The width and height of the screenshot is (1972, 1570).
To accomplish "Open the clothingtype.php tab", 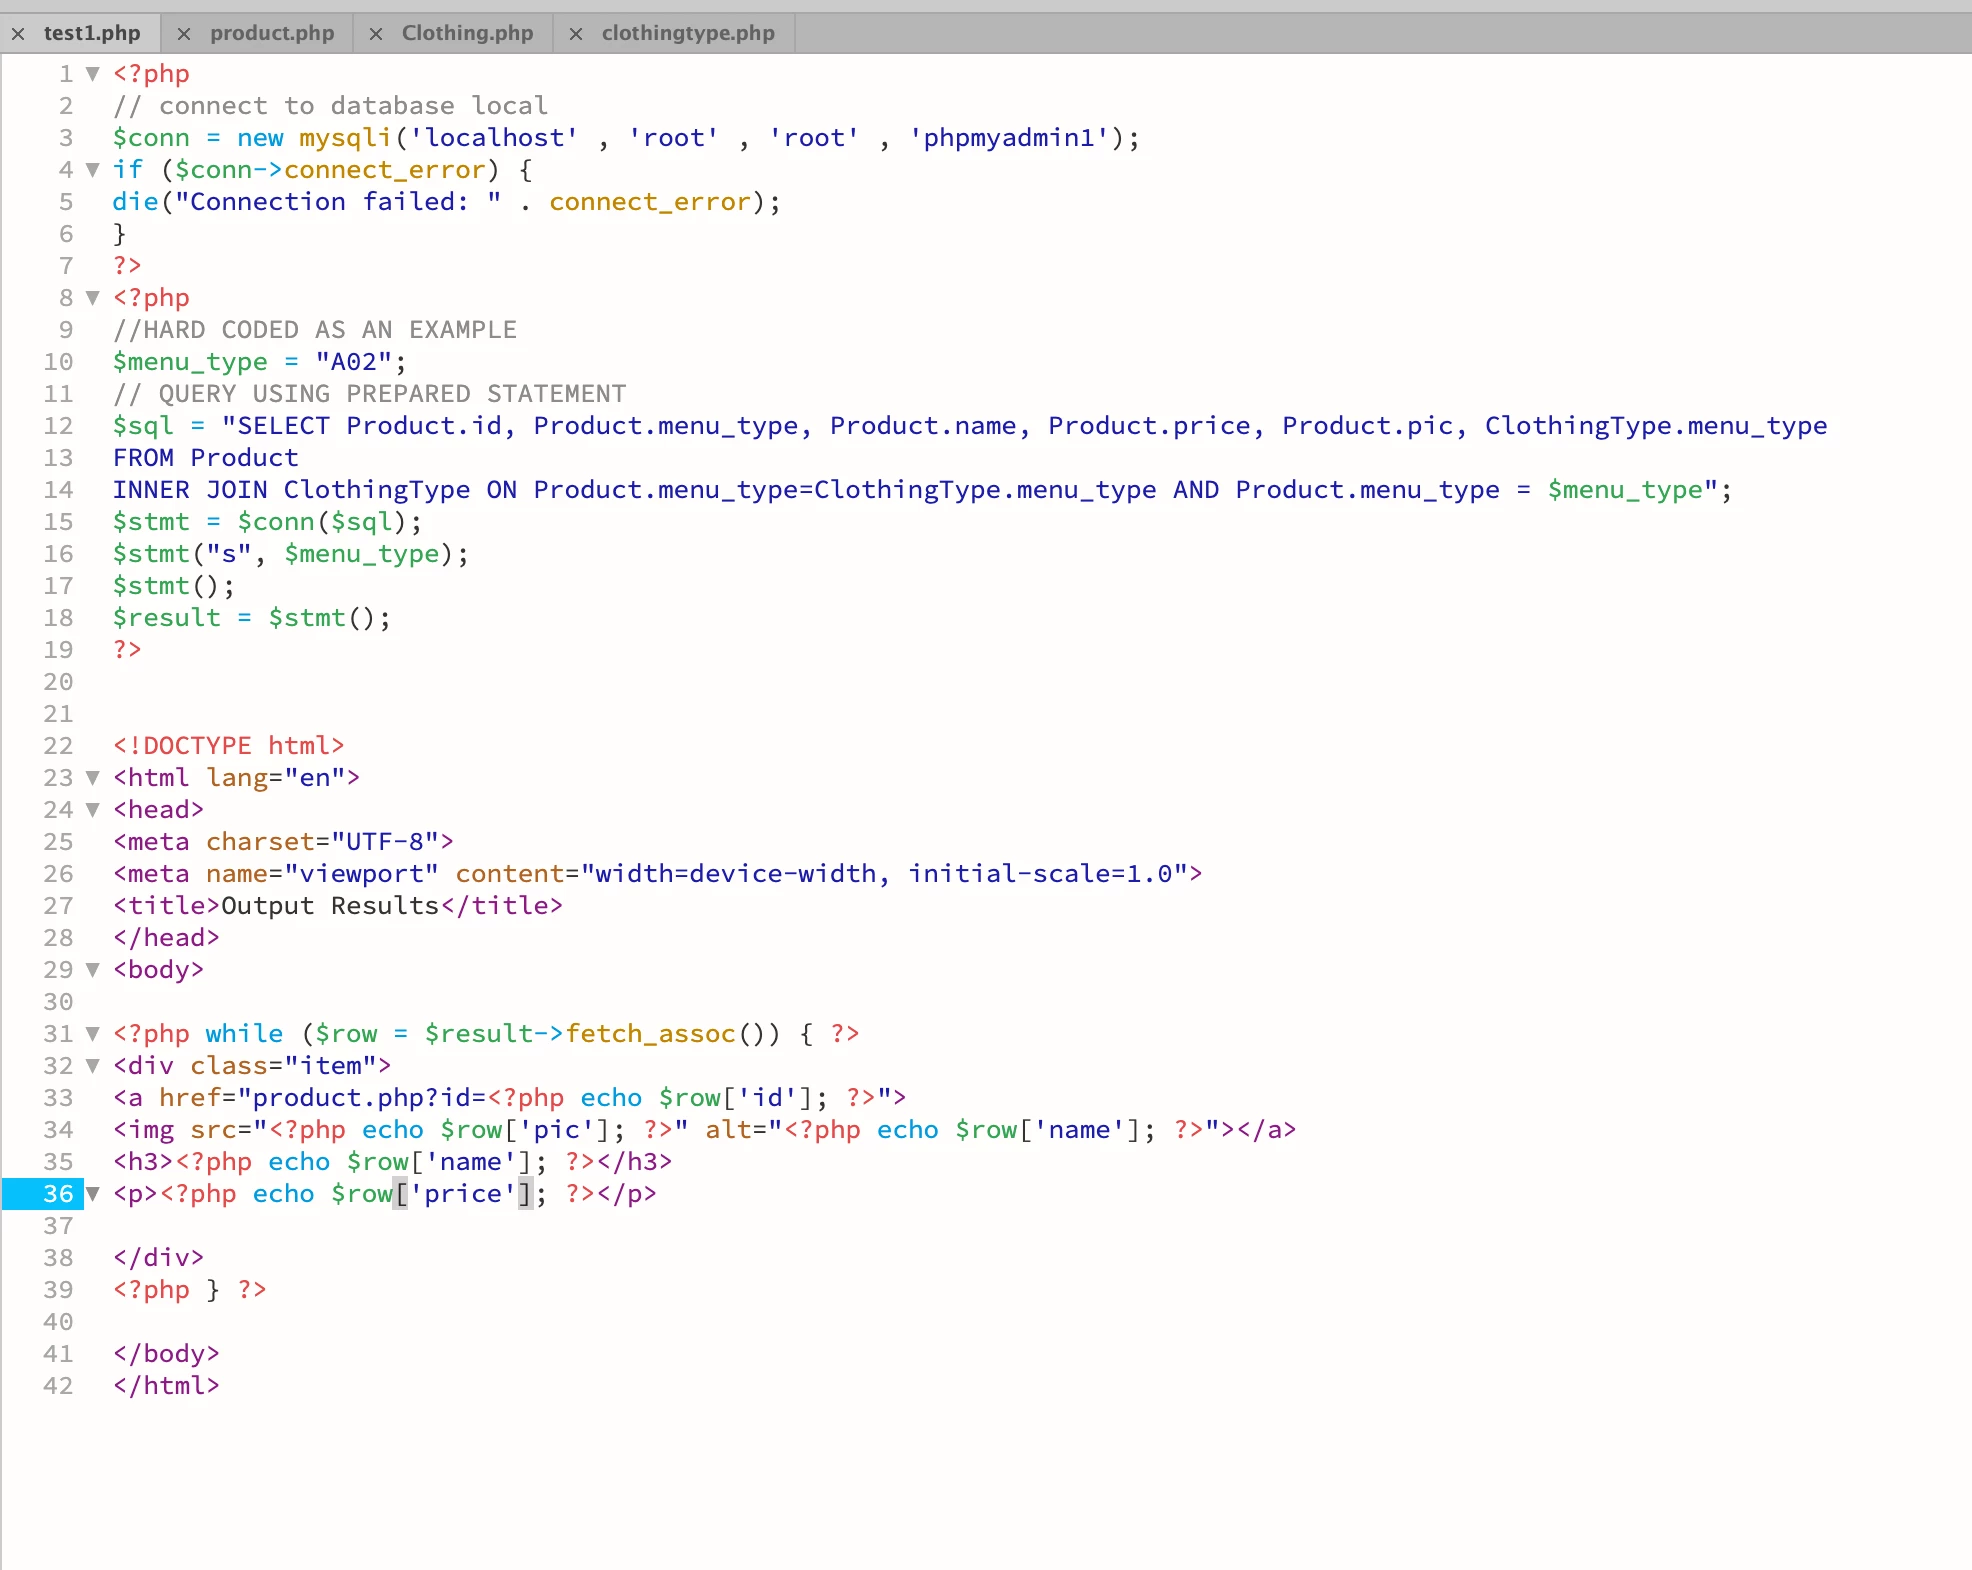I will pyautogui.click(x=687, y=33).
